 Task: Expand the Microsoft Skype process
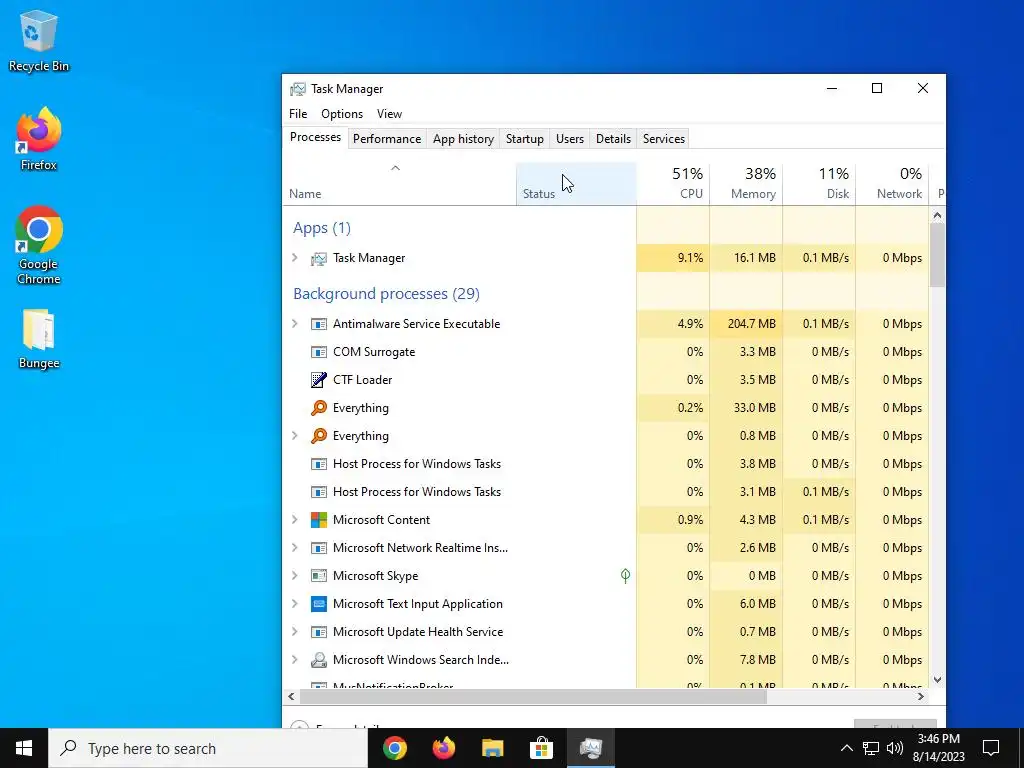pos(295,576)
